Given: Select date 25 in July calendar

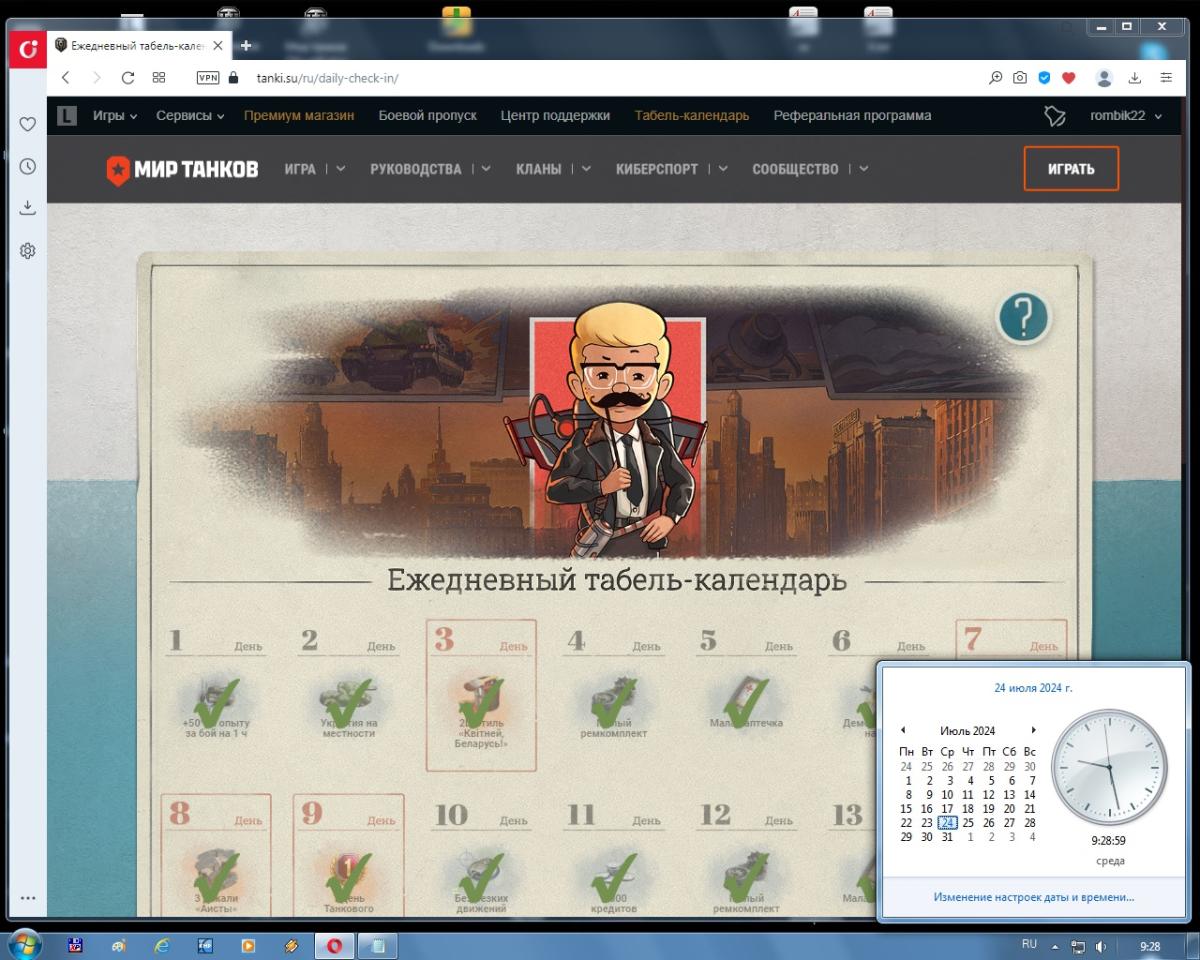Looking at the screenshot, I should pyautogui.click(x=968, y=823).
